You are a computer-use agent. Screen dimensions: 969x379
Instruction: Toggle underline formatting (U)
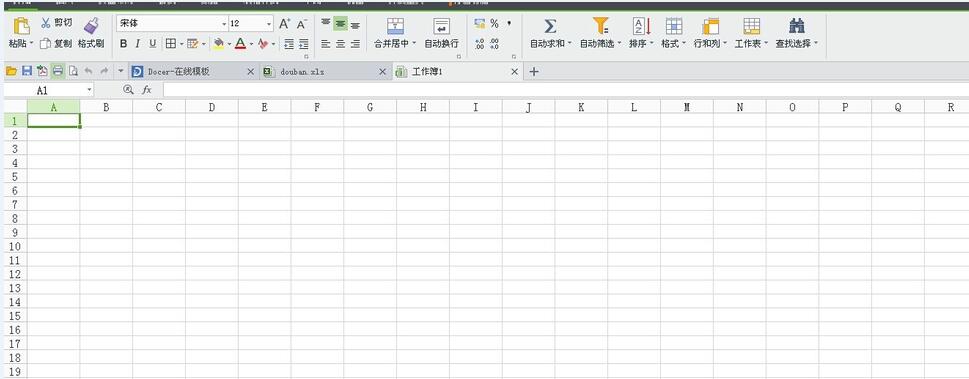(x=153, y=44)
